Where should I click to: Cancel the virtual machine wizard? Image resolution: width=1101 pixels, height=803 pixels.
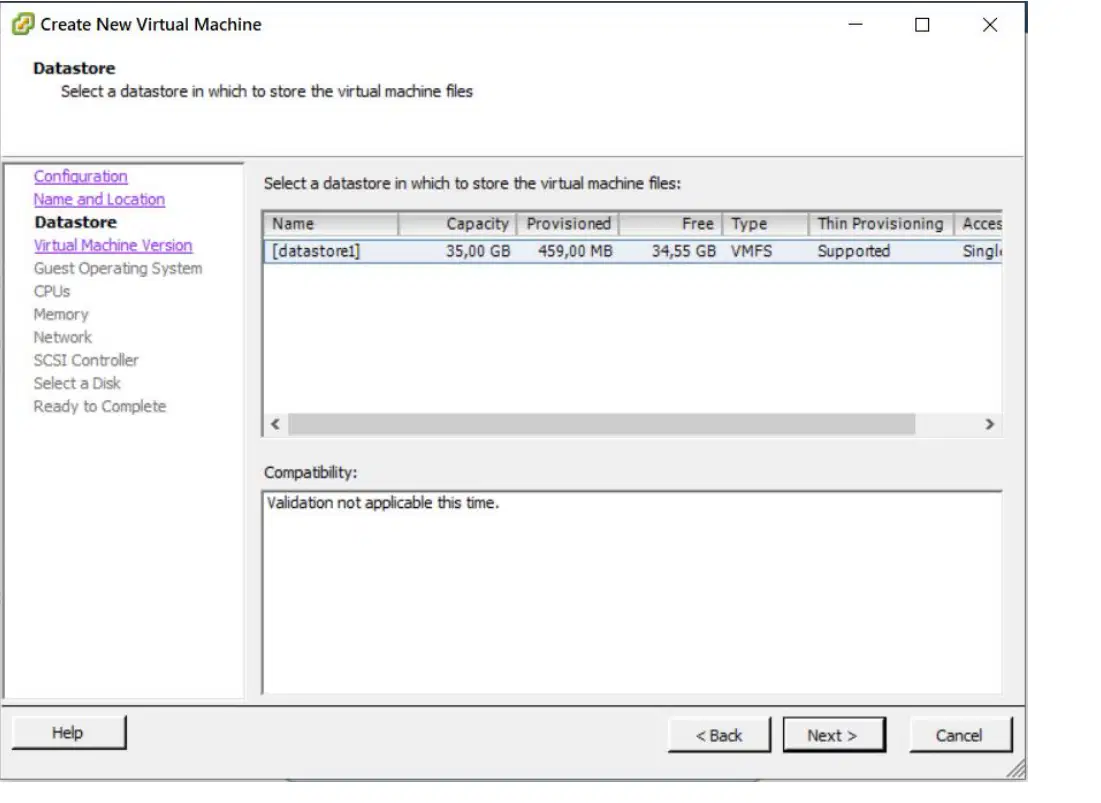960,735
